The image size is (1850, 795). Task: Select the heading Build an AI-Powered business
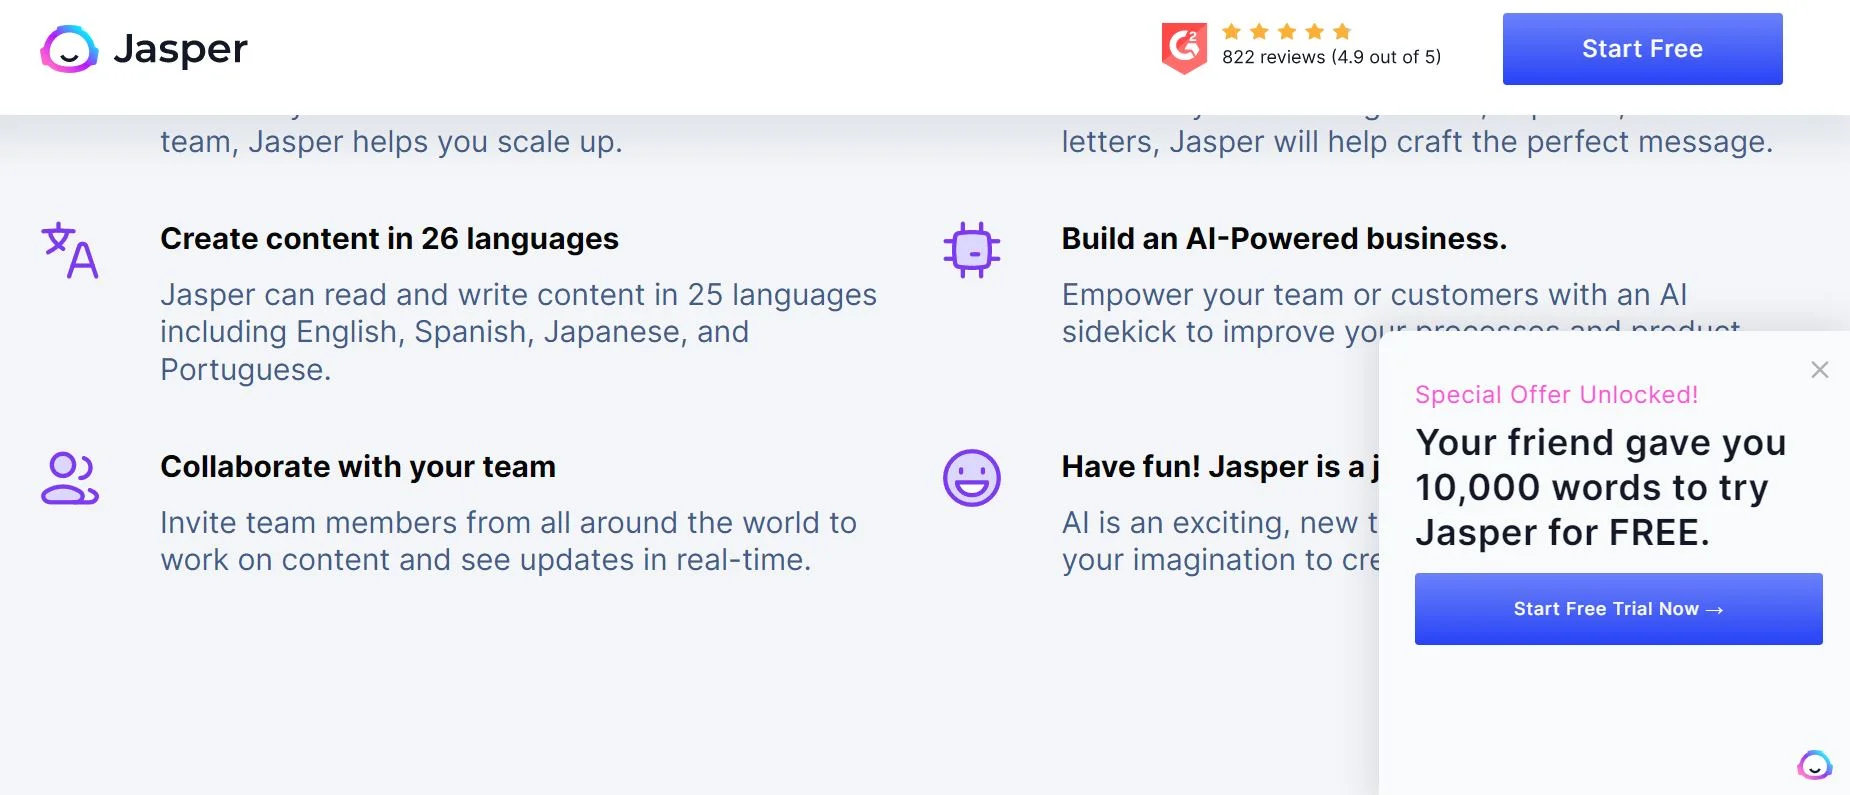(x=1284, y=239)
